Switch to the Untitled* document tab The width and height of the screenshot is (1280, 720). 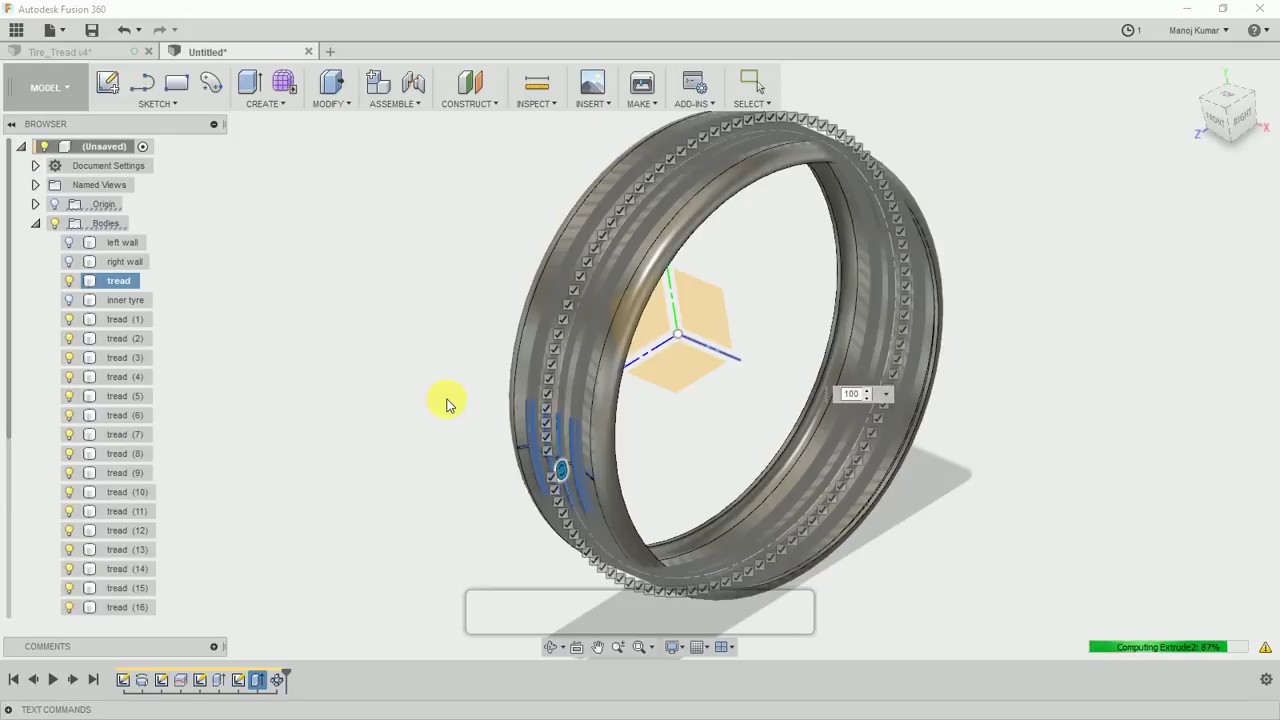pos(208,52)
